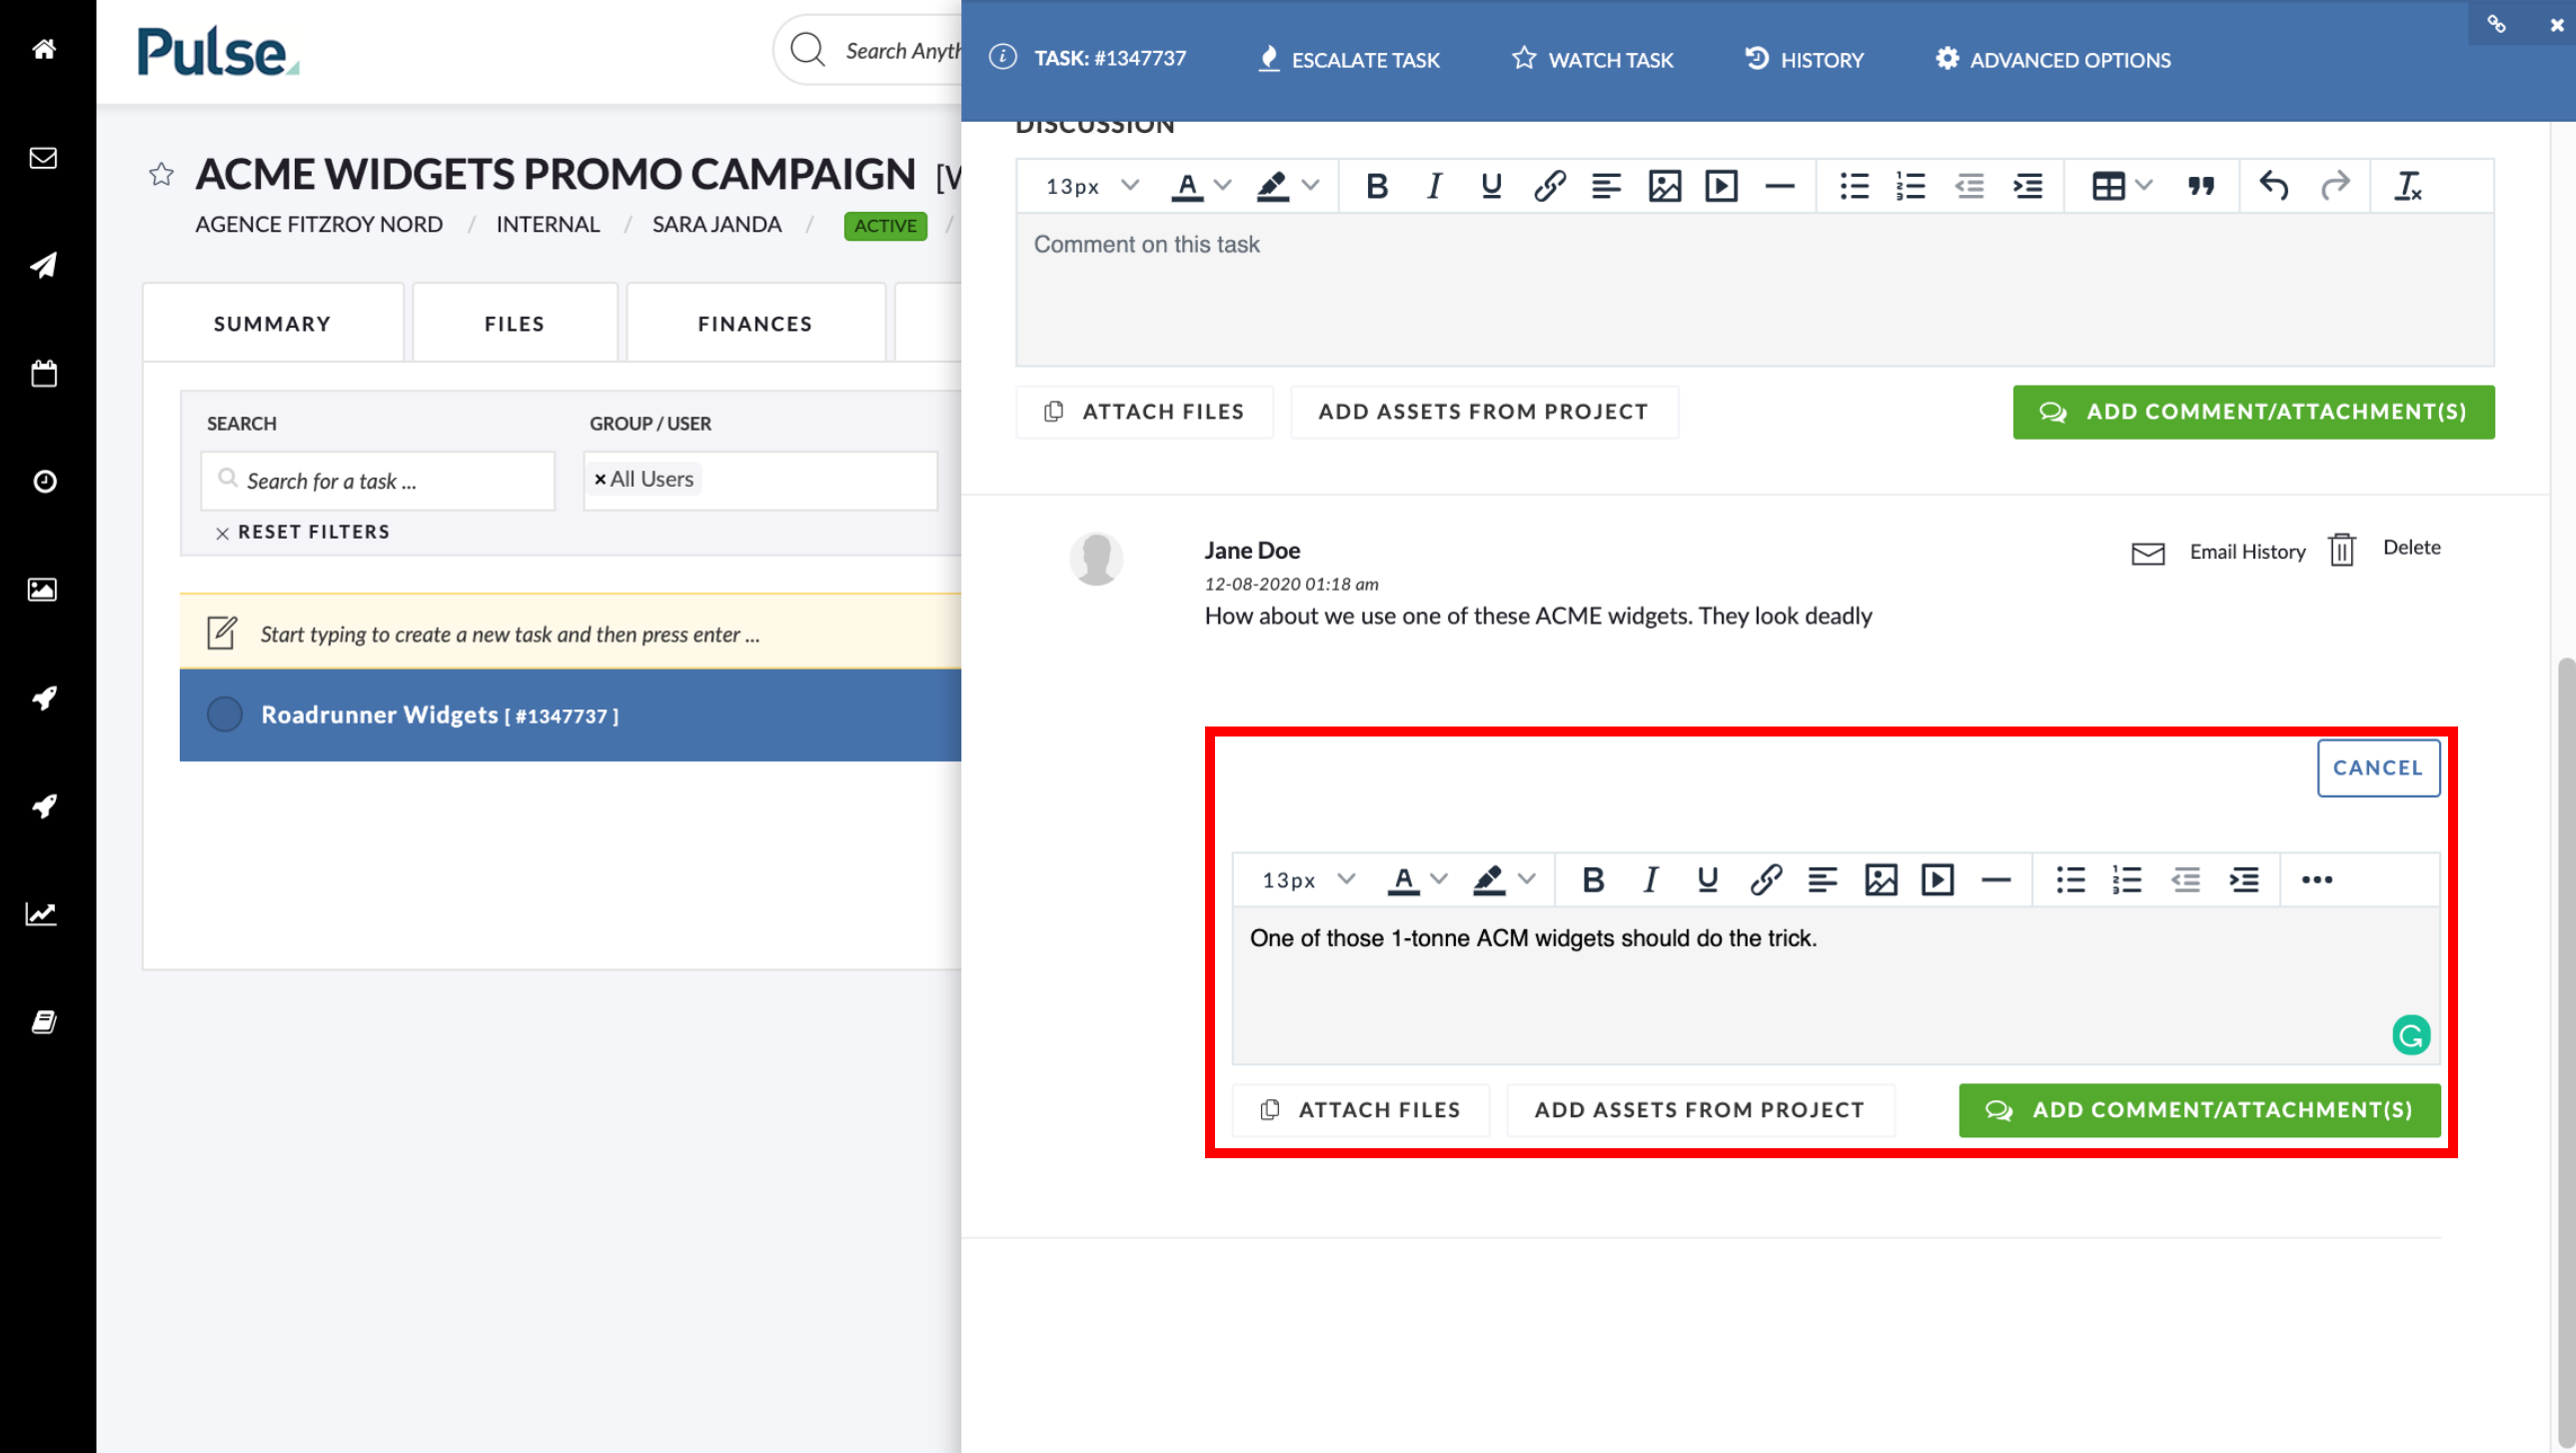Viewport: 2576px width, 1453px height.
Task: Switch to the Summary tab
Action: click(x=272, y=323)
